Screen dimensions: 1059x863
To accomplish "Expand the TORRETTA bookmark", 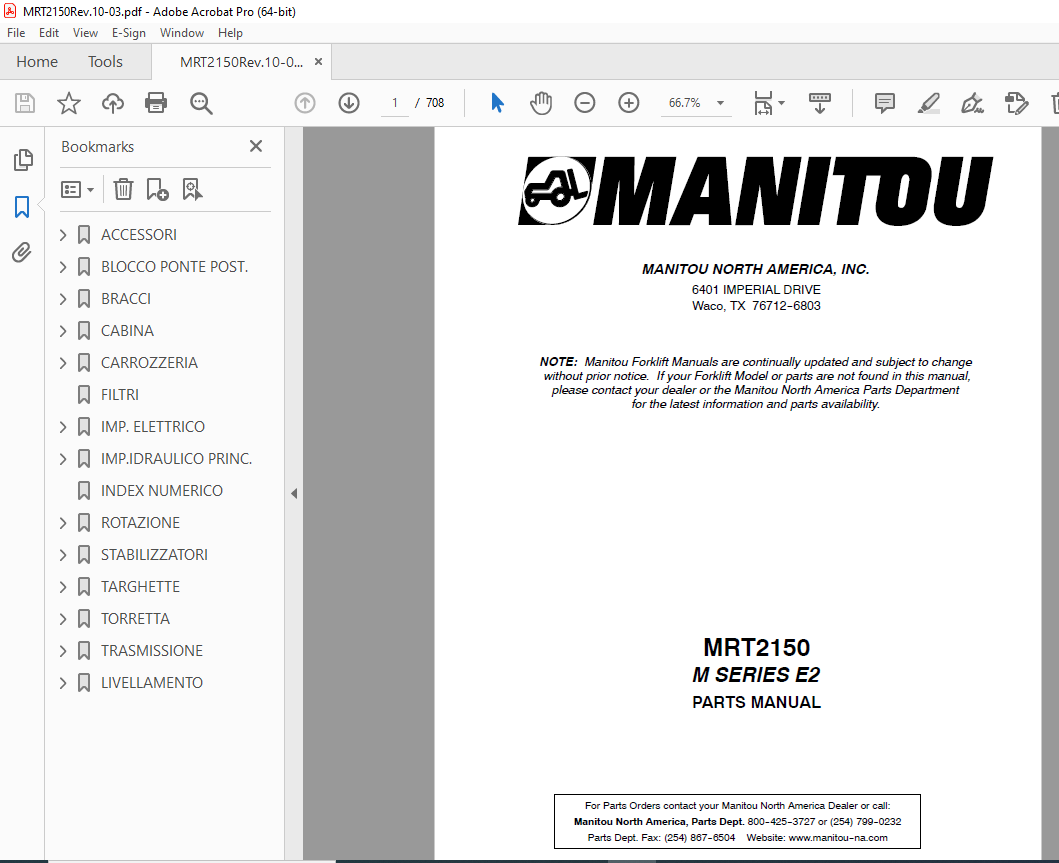I will pos(63,619).
